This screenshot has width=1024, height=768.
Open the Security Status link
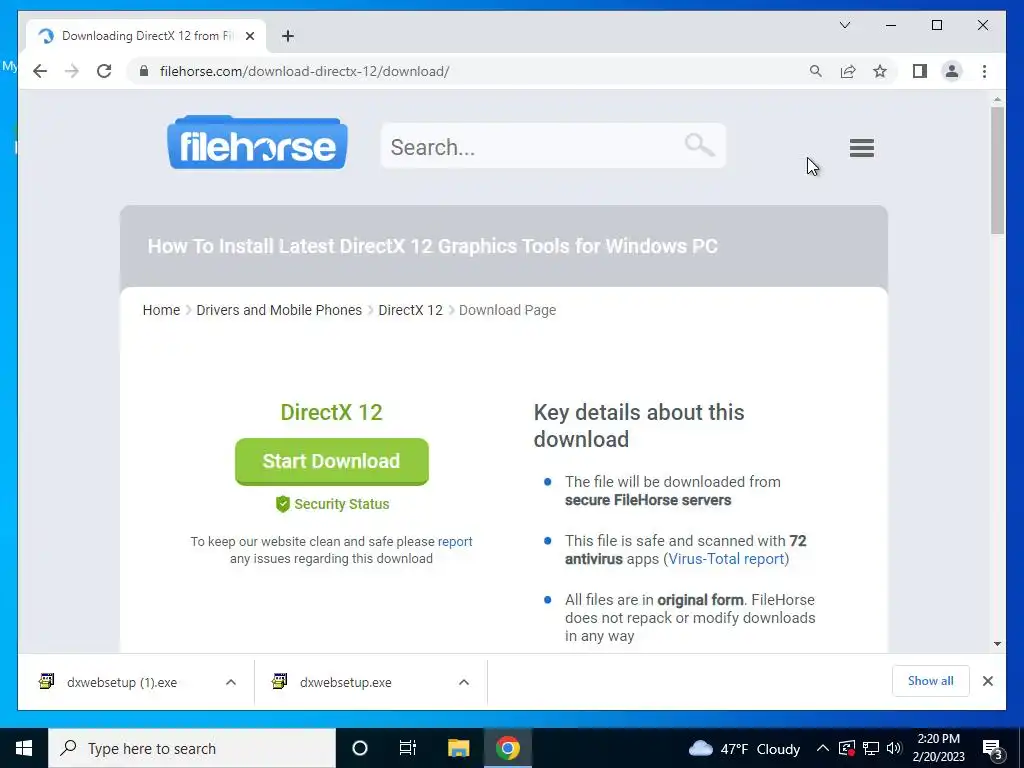click(332, 504)
